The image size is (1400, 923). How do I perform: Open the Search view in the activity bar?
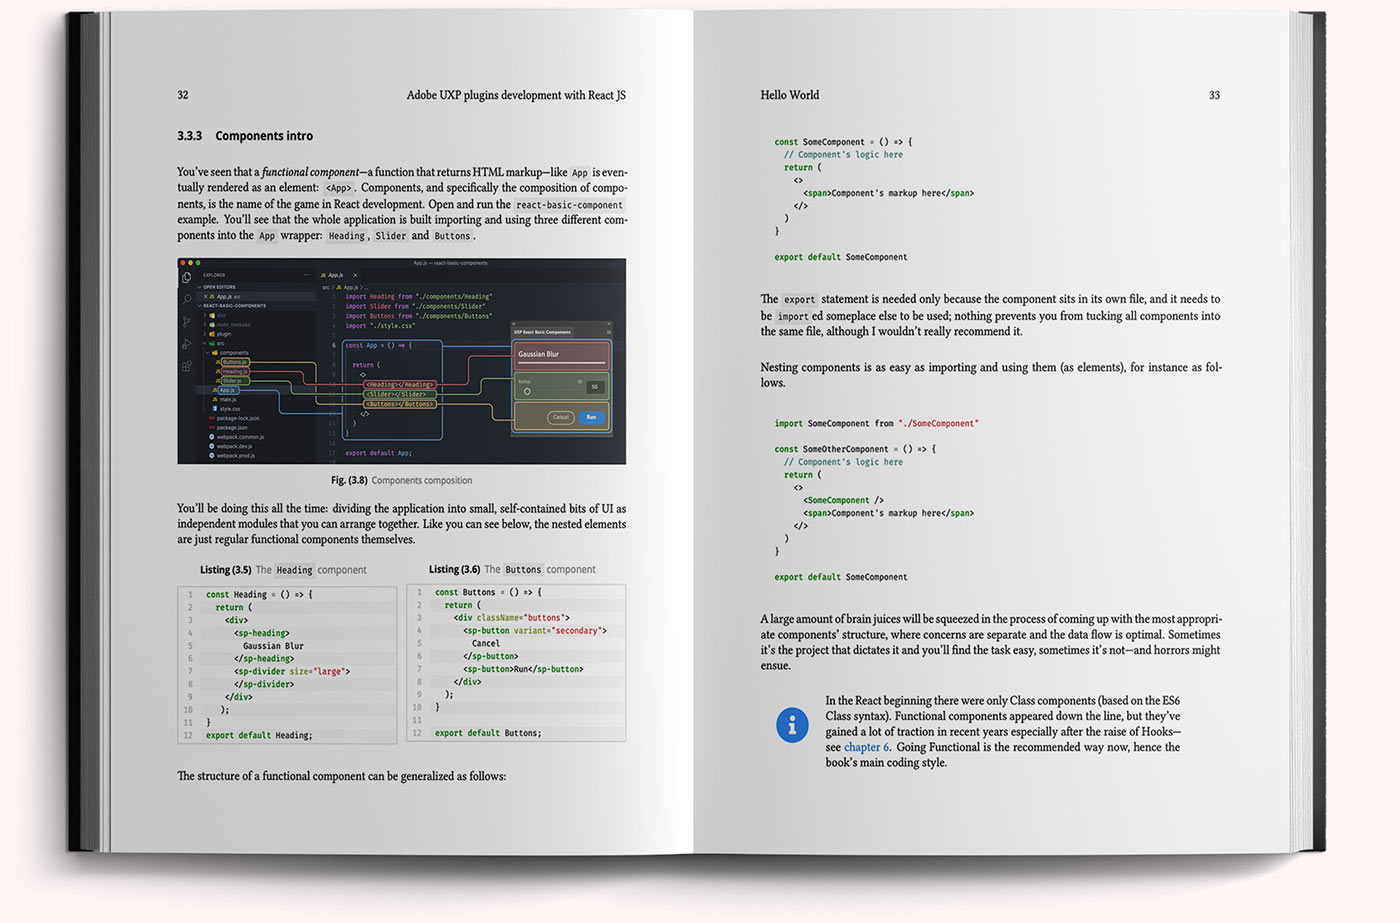coord(186,299)
